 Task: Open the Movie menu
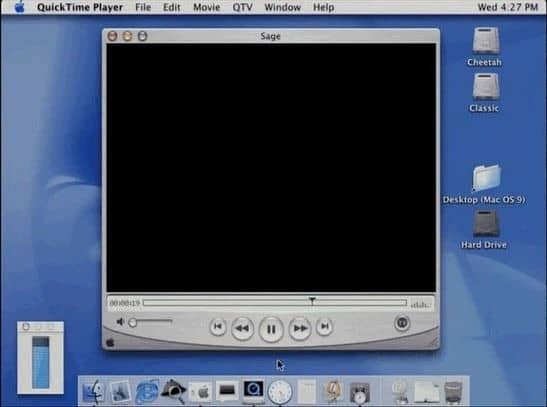click(x=207, y=7)
